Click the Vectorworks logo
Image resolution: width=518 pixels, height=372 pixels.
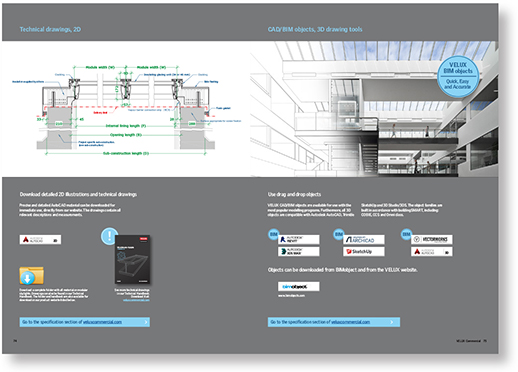click(x=432, y=239)
